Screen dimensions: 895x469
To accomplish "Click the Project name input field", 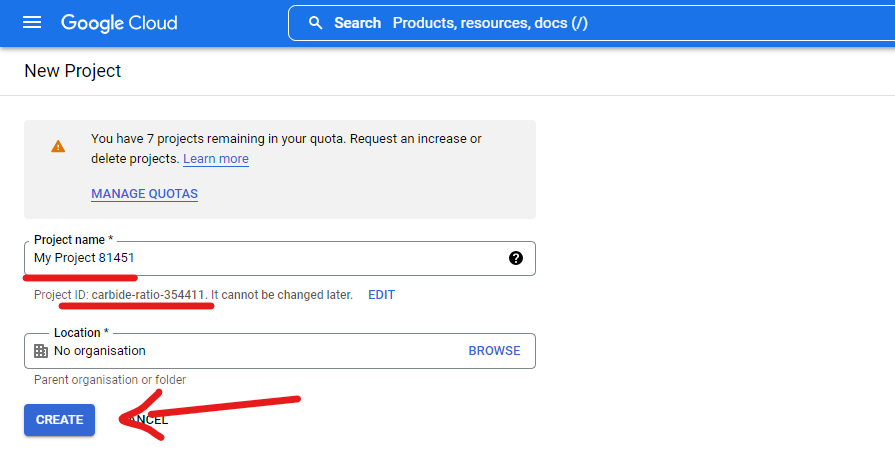I will [x=280, y=258].
